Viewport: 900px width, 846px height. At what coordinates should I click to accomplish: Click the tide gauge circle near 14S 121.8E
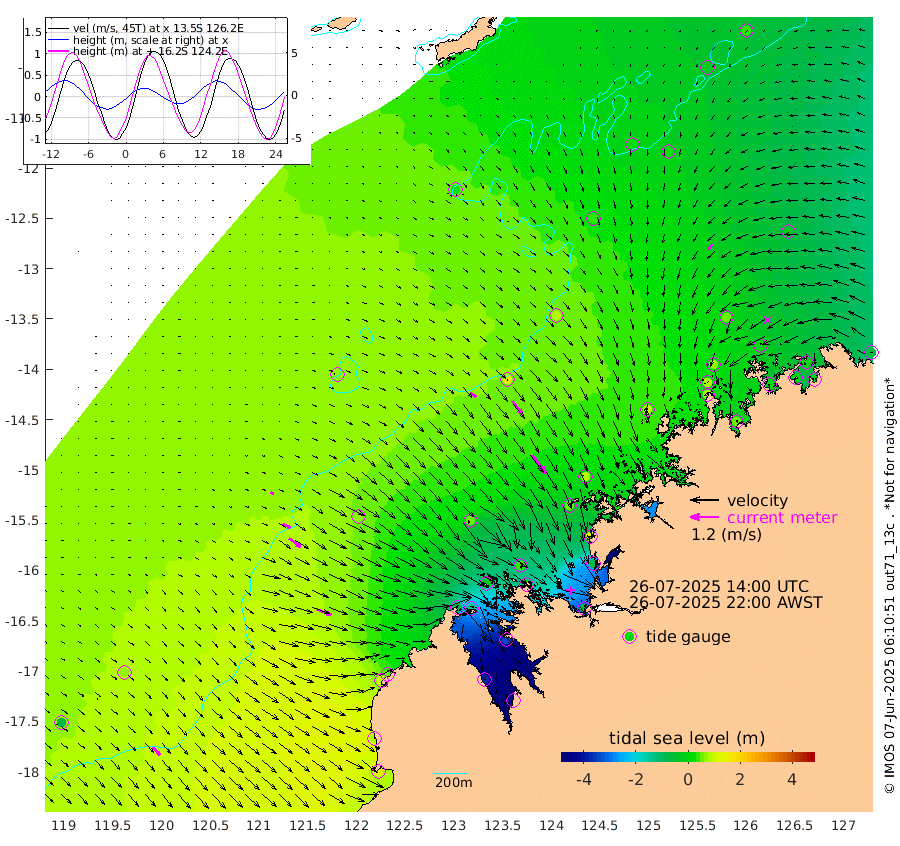[x=338, y=374]
